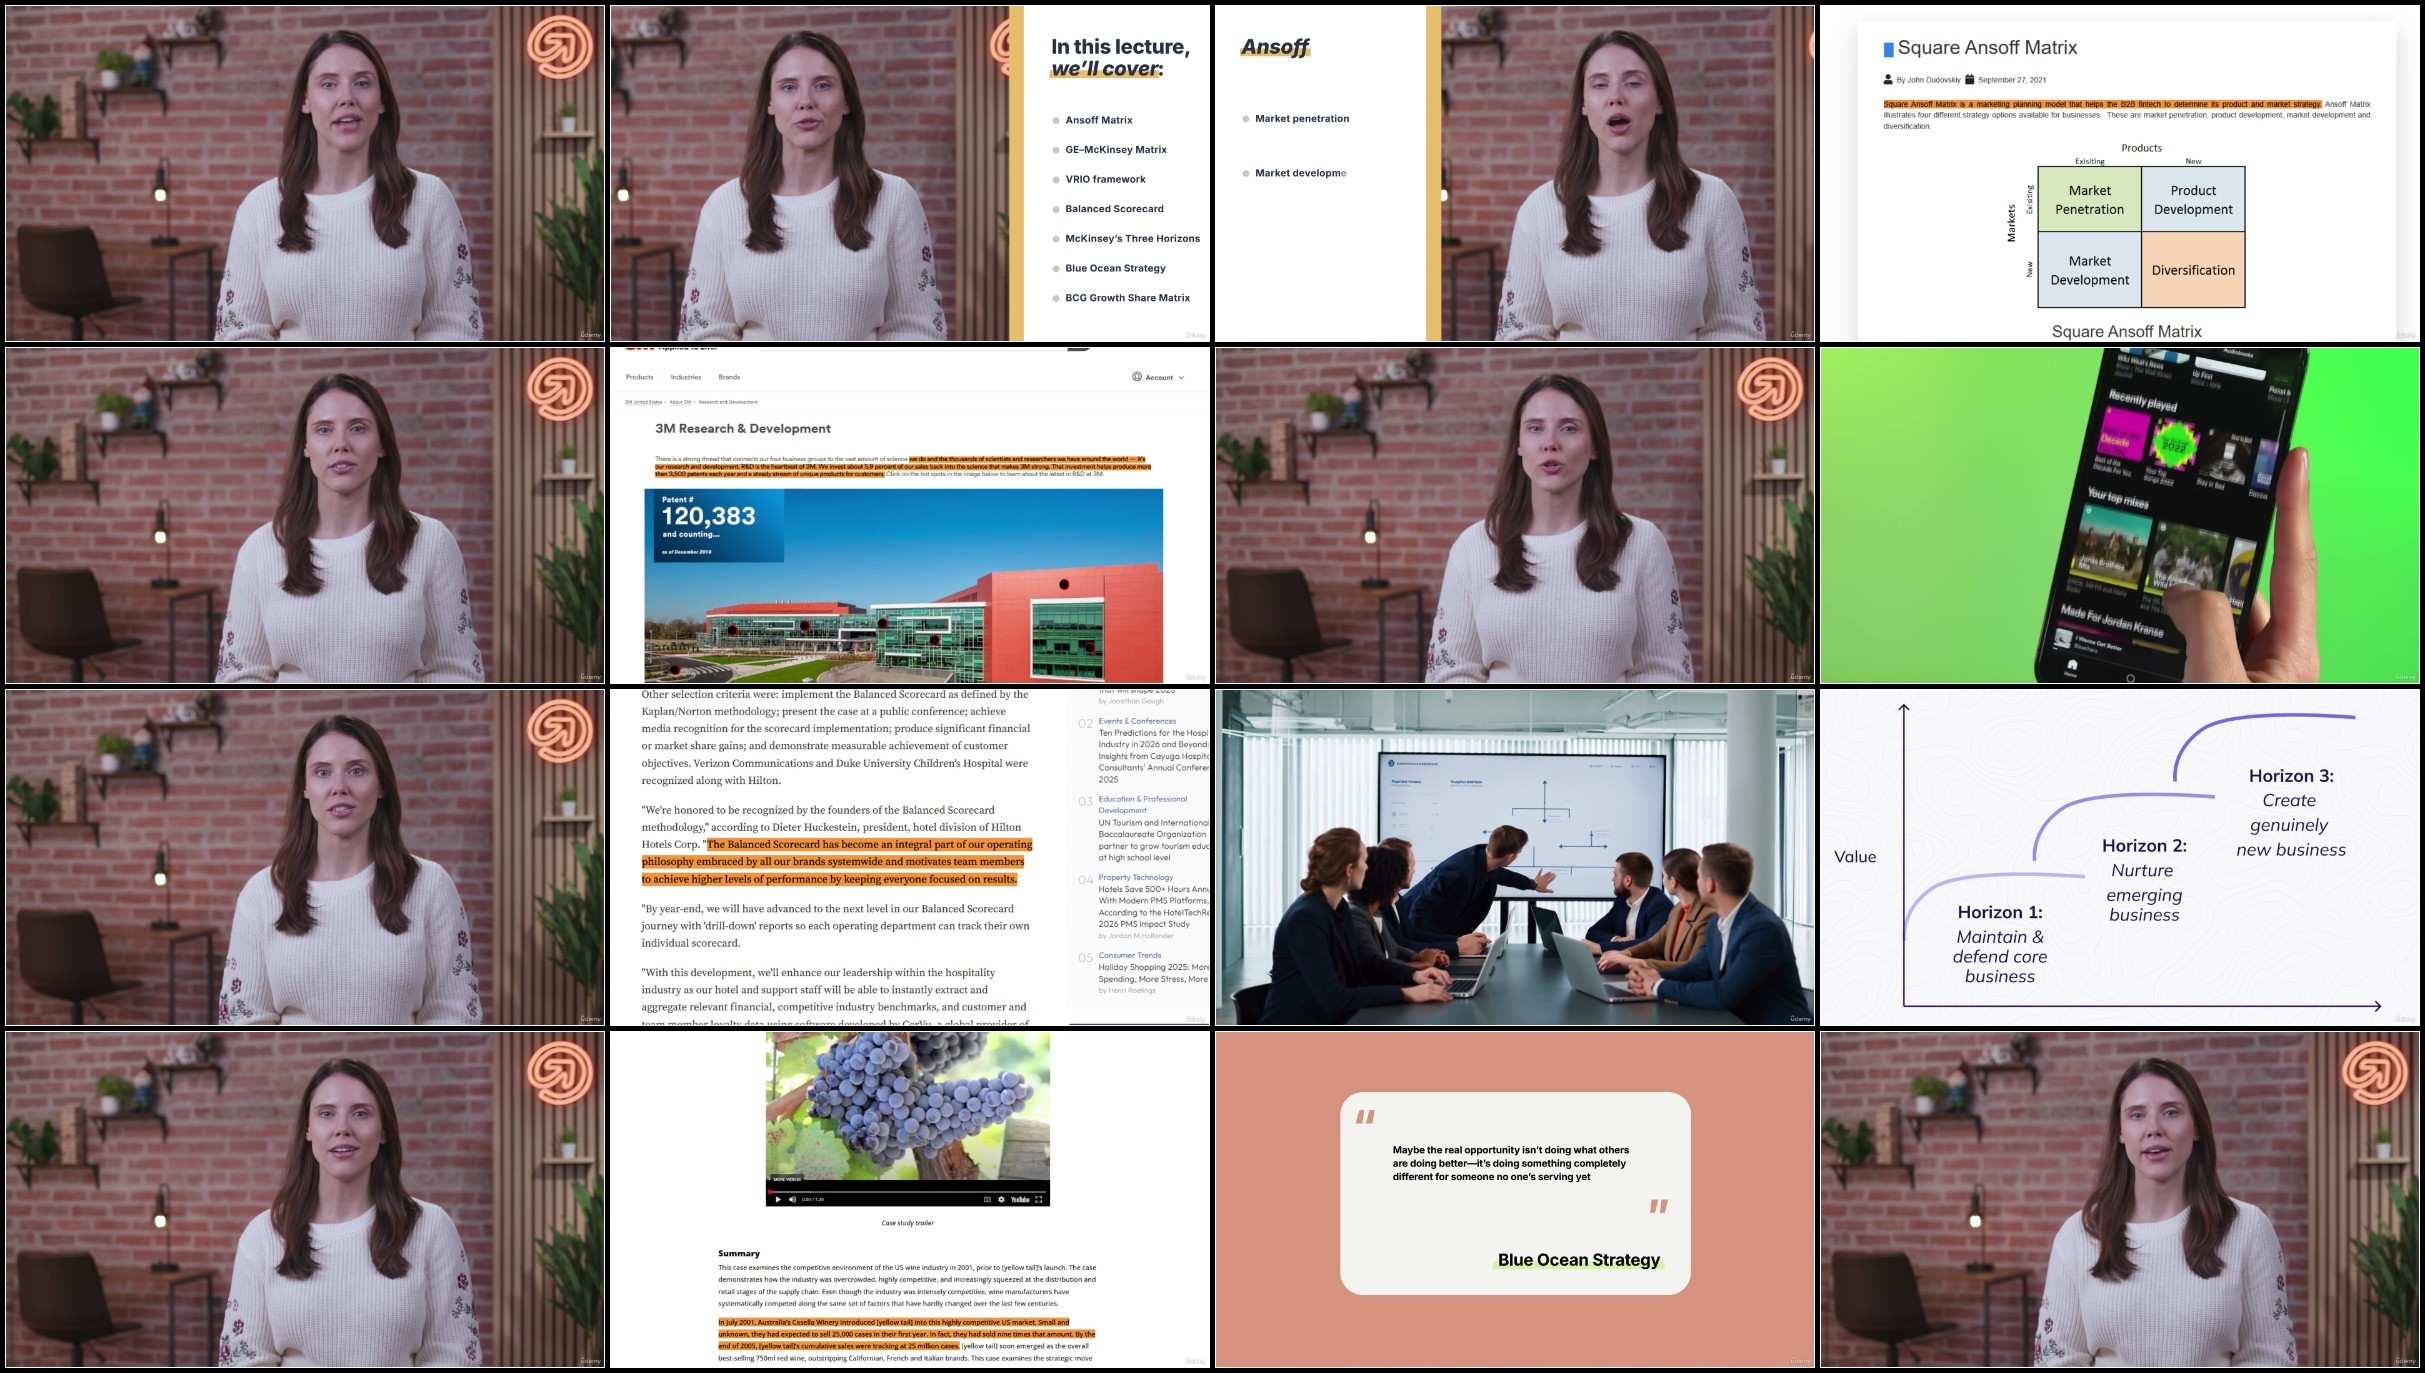Toggle subtitles icon in YouTube player
Viewport: 2425px width, 1373px height.
[x=987, y=1199]
